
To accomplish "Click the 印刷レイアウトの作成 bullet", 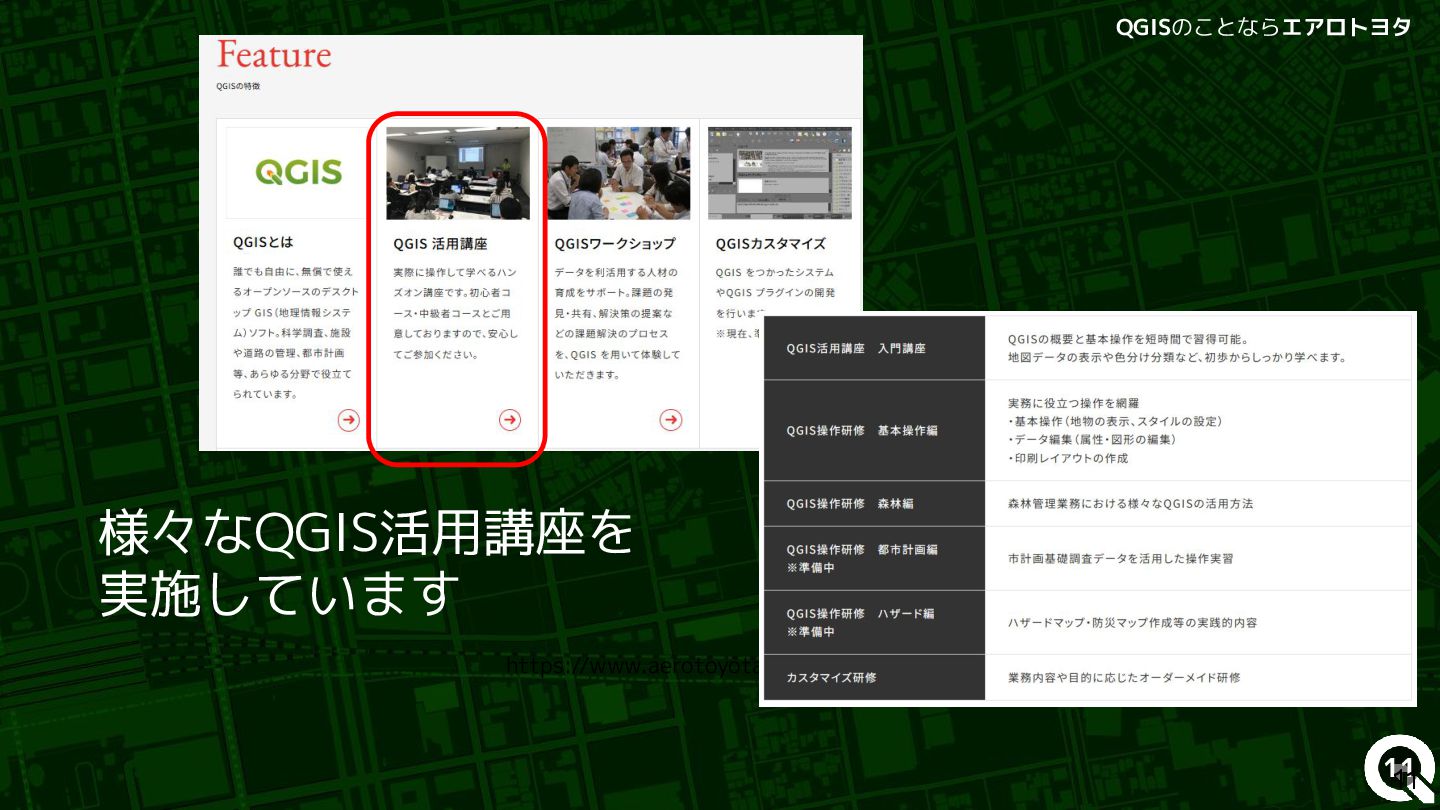I will pos(1068,458).
